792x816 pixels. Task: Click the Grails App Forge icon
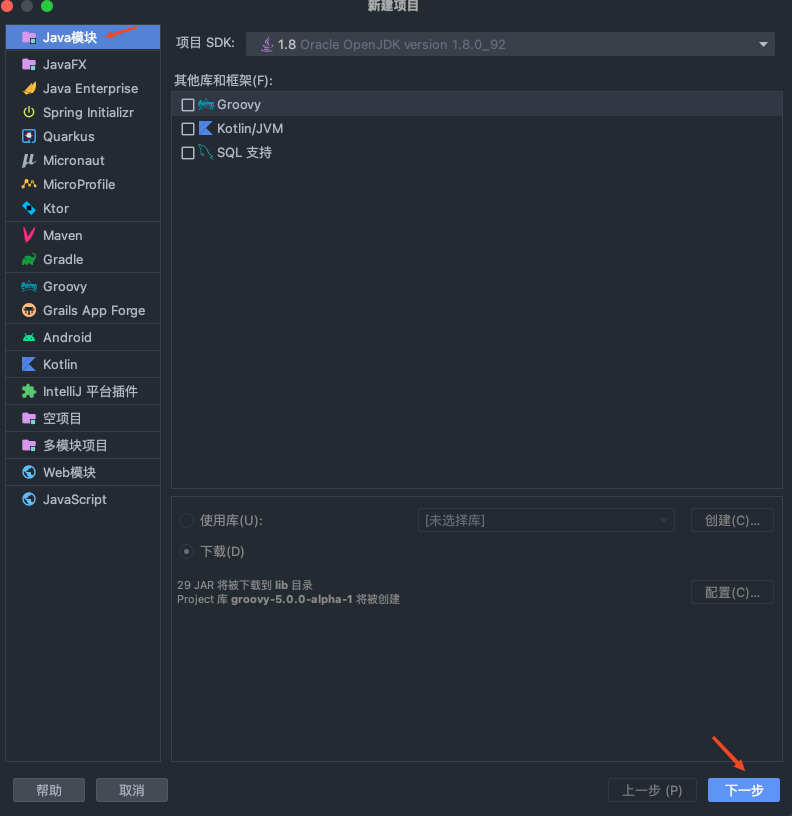(x=29, y=311)
